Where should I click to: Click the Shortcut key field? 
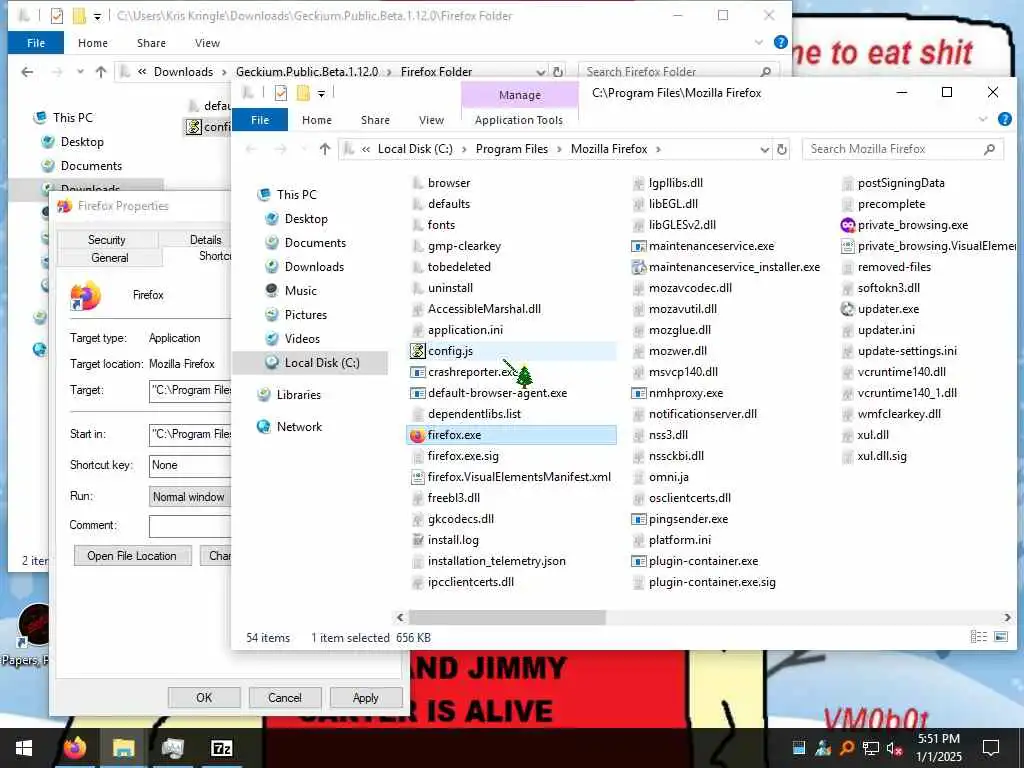coord(189,466)
